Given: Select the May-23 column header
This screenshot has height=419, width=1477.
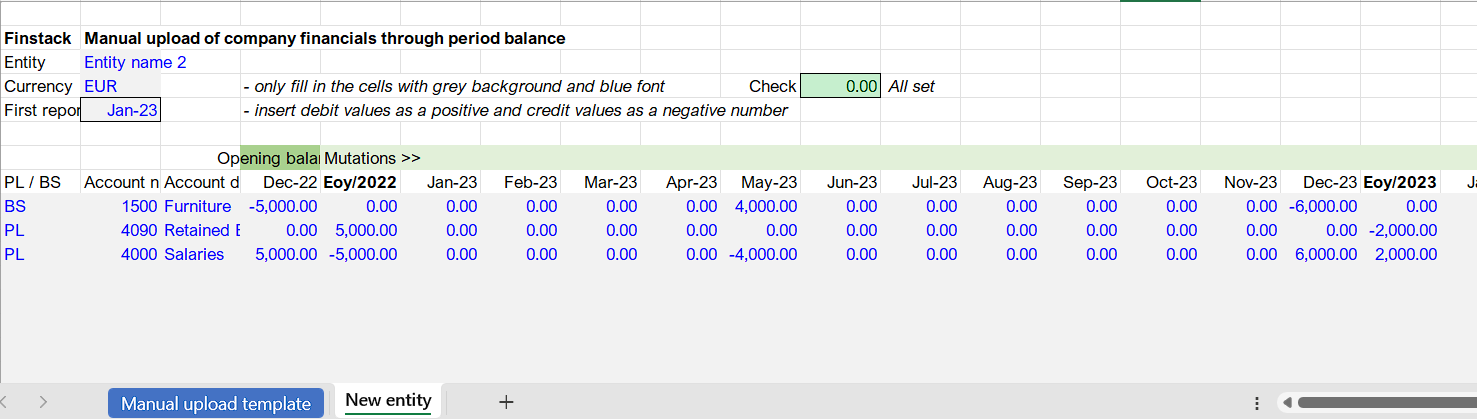Looking at the screenshot, I should tap(760, 182).
